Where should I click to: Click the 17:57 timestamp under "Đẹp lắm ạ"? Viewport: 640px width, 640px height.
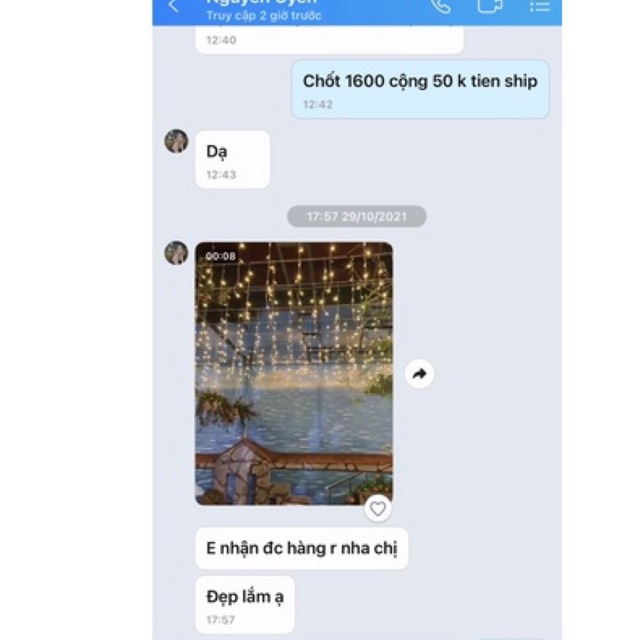[220, 620]
